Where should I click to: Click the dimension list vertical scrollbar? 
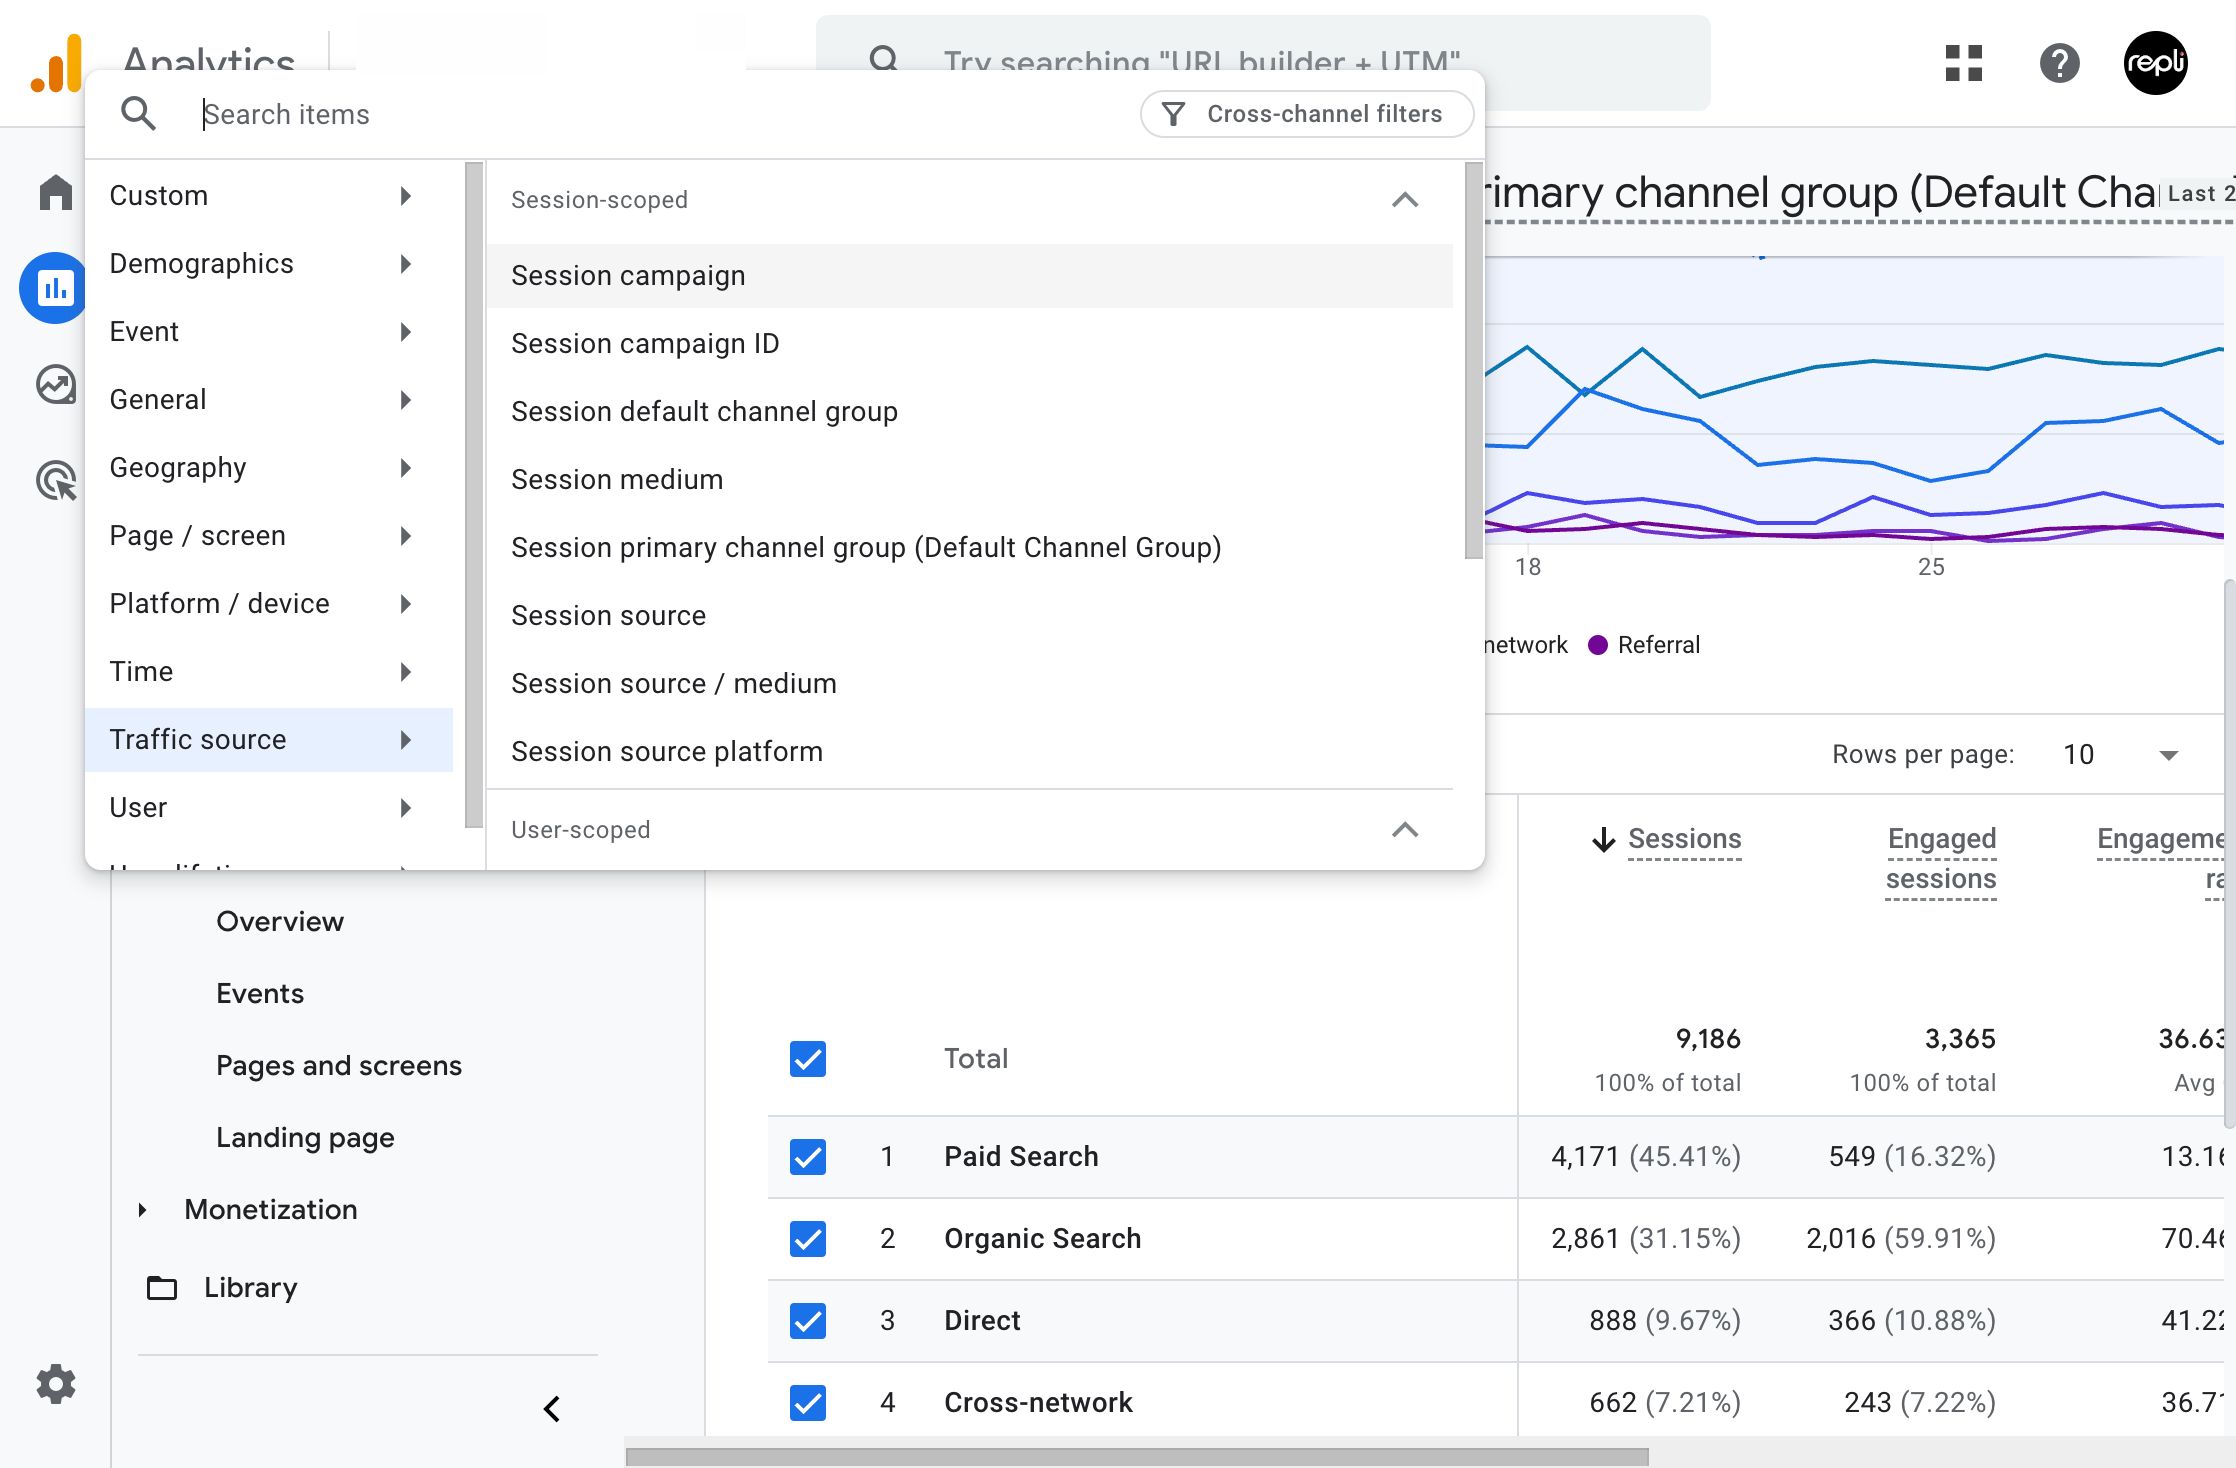point(1473,361)
